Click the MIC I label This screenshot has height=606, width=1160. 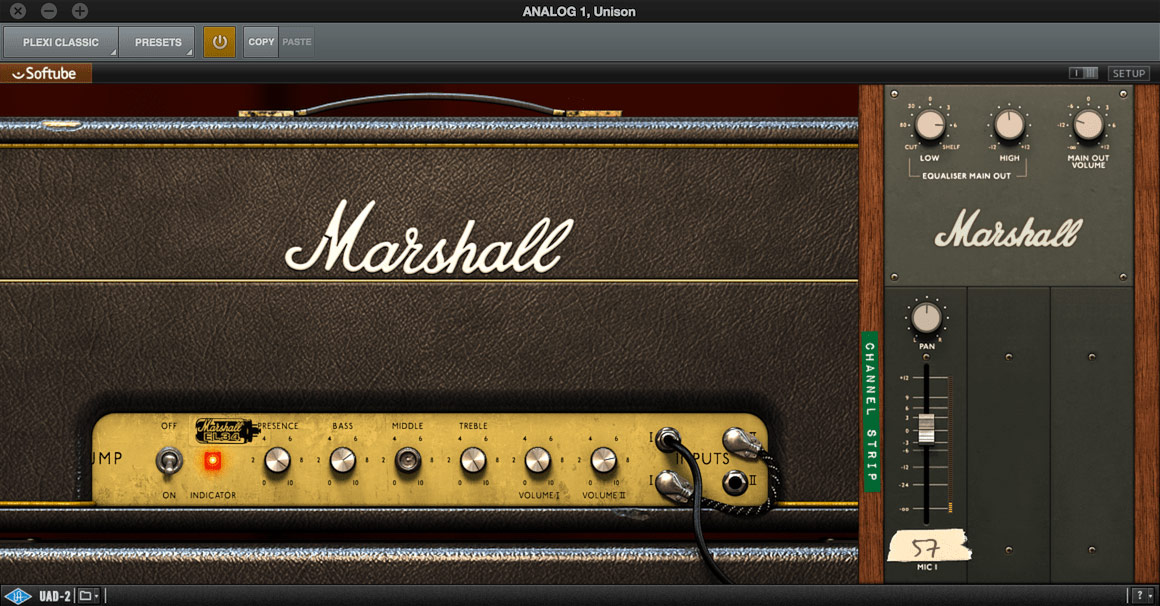[x=927, y=568]
